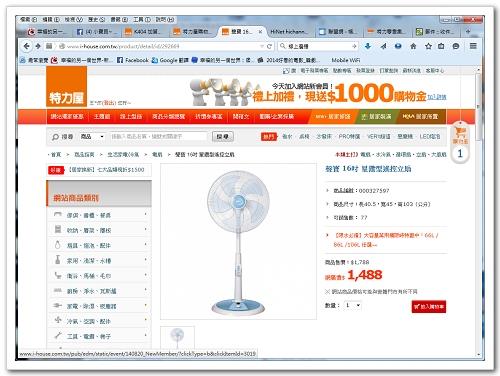The width and height of the screenshot is (500, 376).
Task: Click the red add to cart button
Action: point(429,307)
